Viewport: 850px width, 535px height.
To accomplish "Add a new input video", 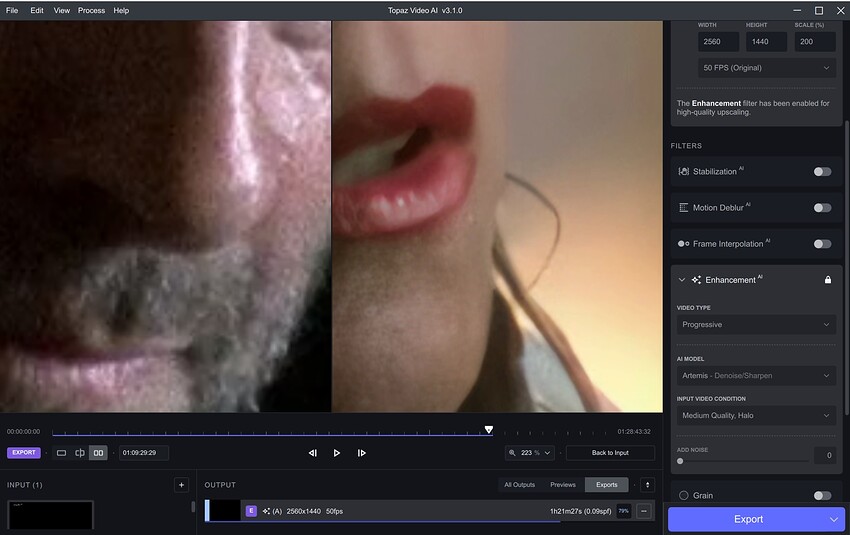I will (x=181, y=485).
